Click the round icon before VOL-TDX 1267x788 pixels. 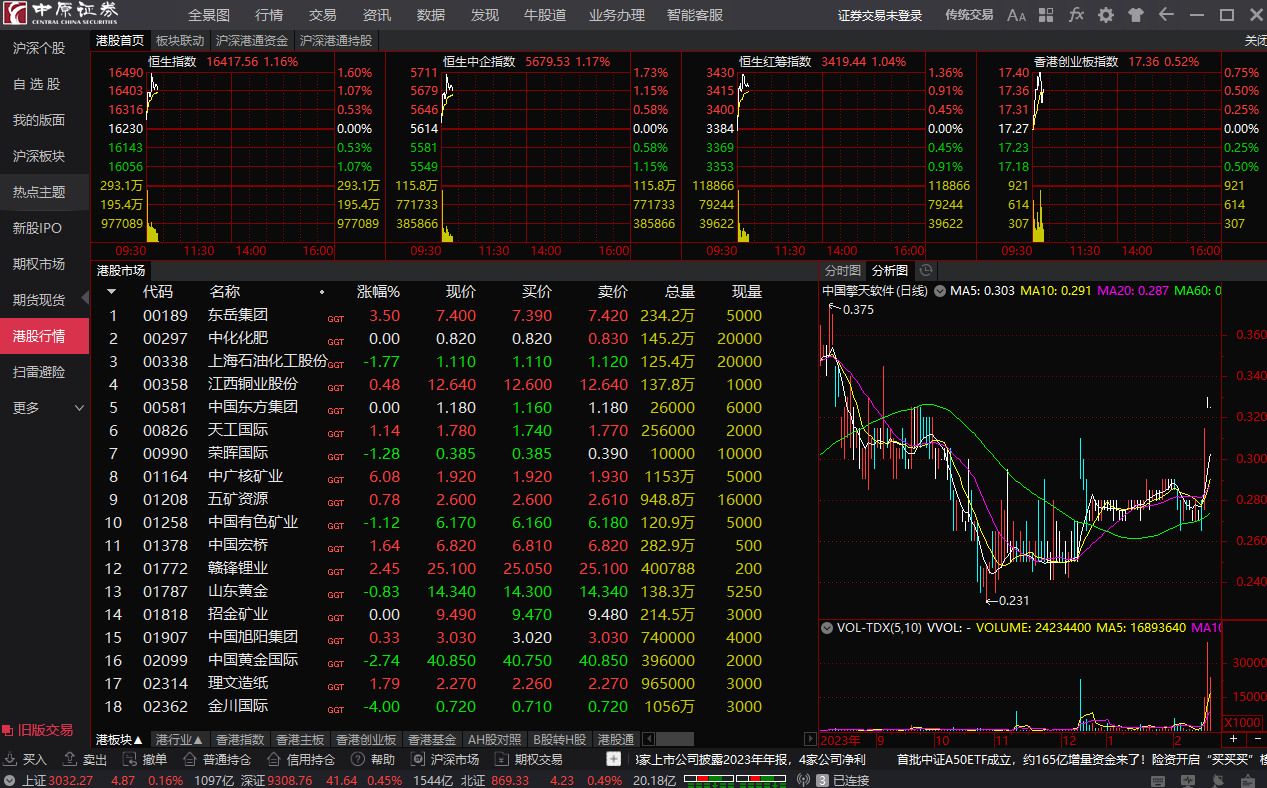[x=827, y=628]
